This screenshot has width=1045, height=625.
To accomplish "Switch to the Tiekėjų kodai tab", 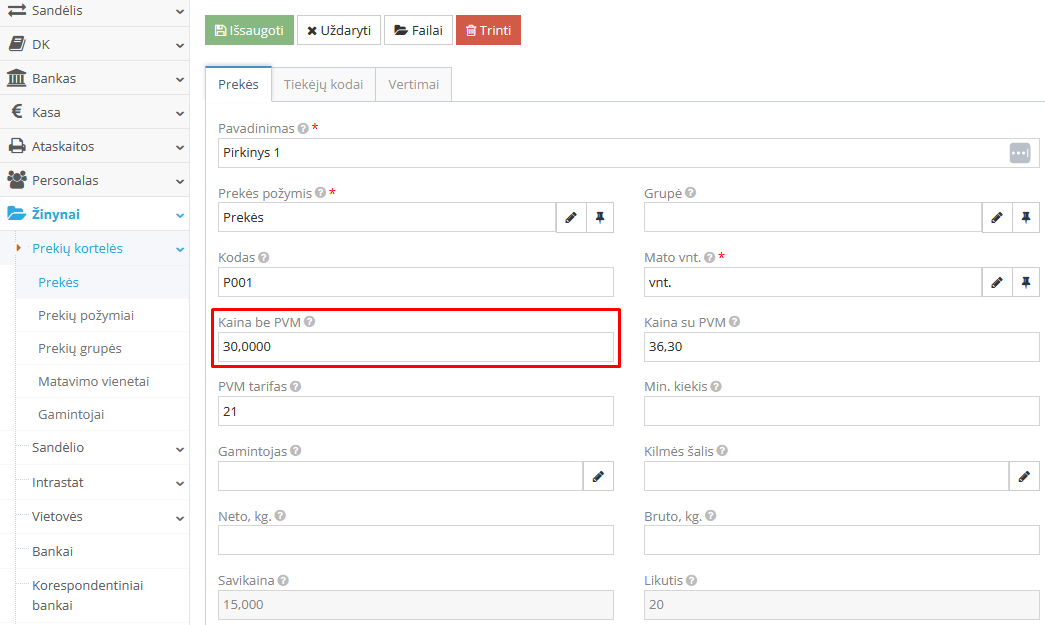I will click(x=323, y=85).
